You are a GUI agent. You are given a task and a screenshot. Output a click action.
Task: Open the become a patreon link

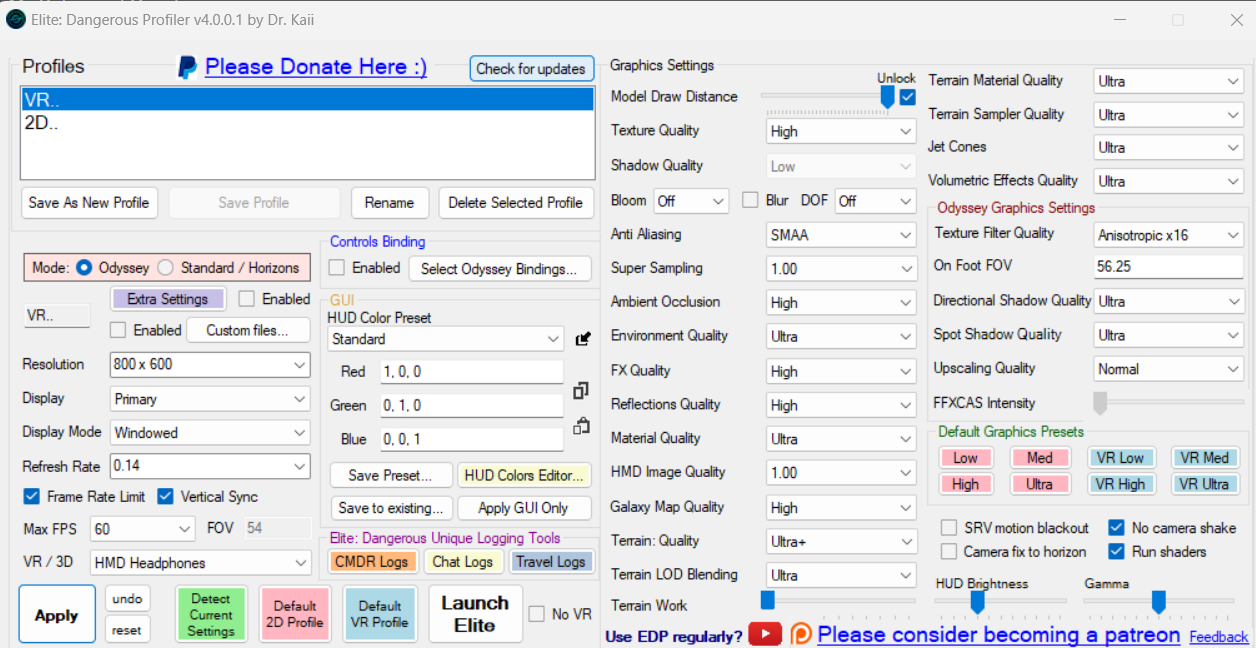click(x=999, y=634)
